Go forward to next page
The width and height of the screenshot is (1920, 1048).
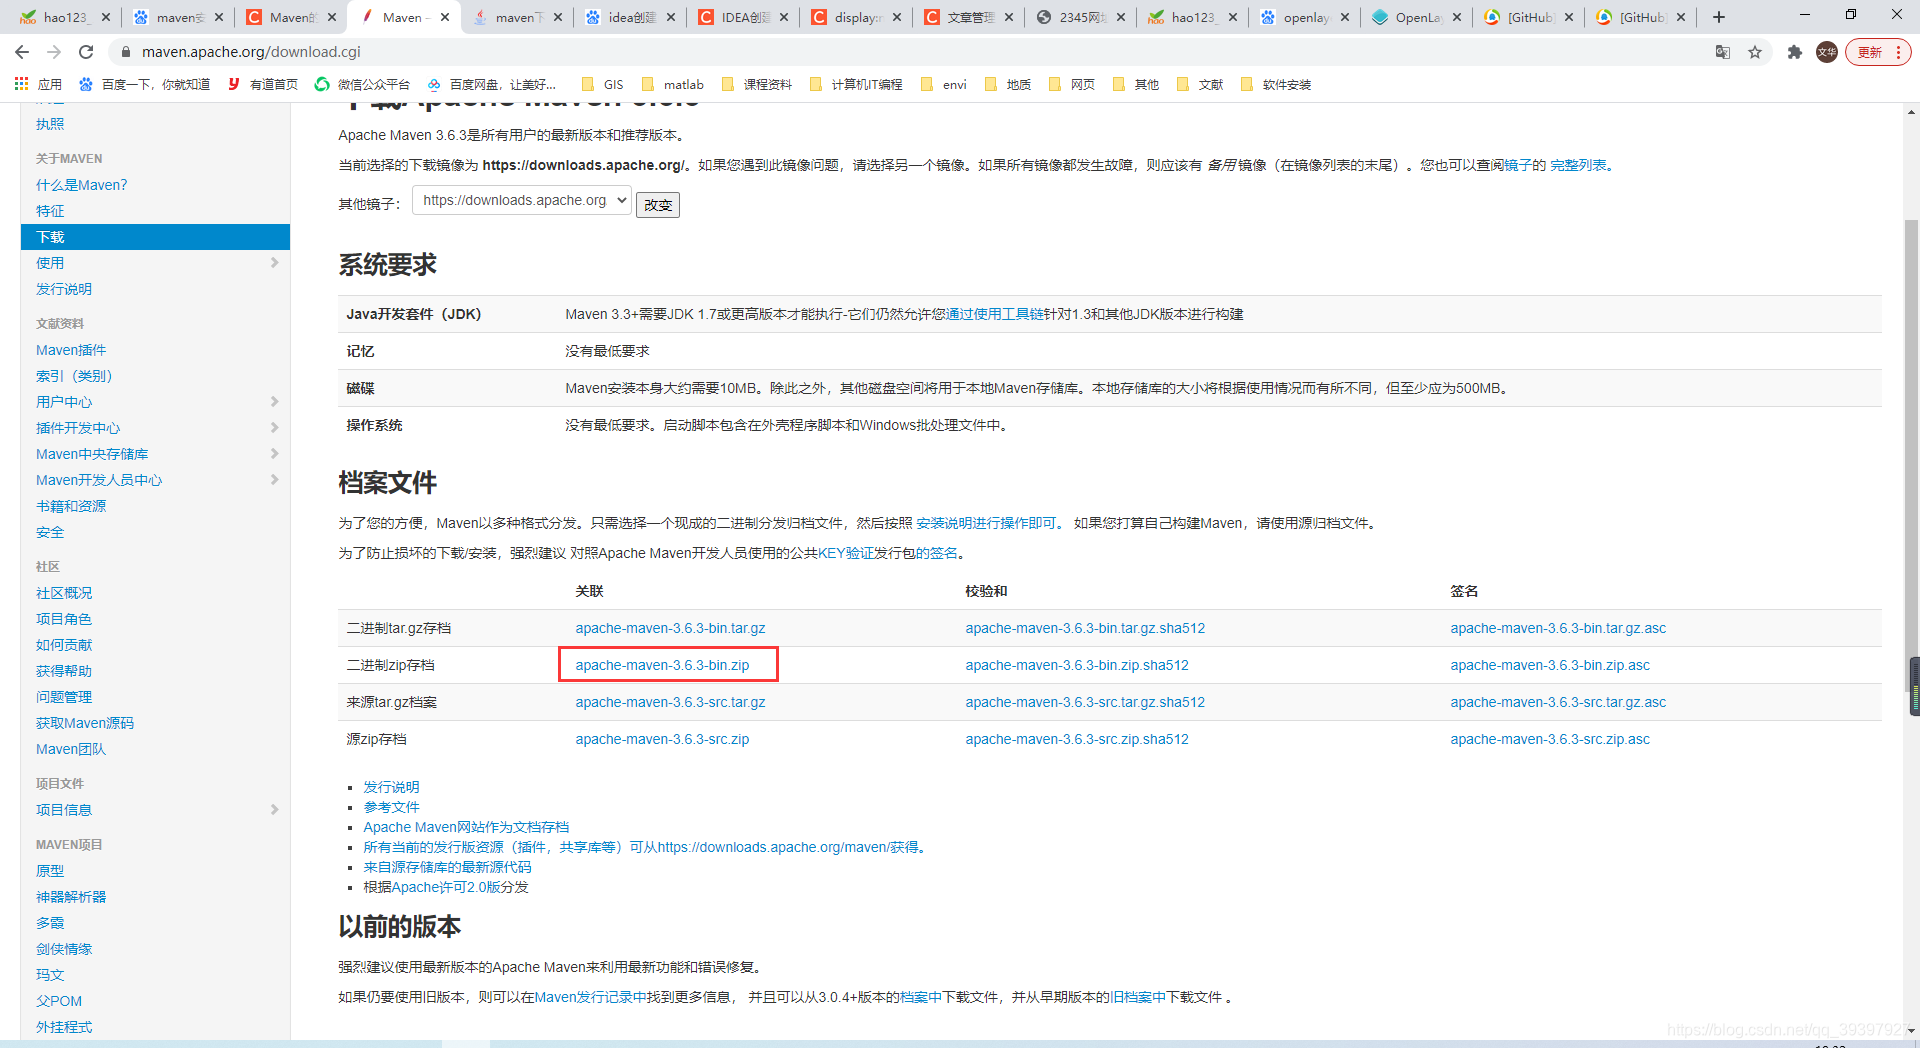(x=54, y=52)
